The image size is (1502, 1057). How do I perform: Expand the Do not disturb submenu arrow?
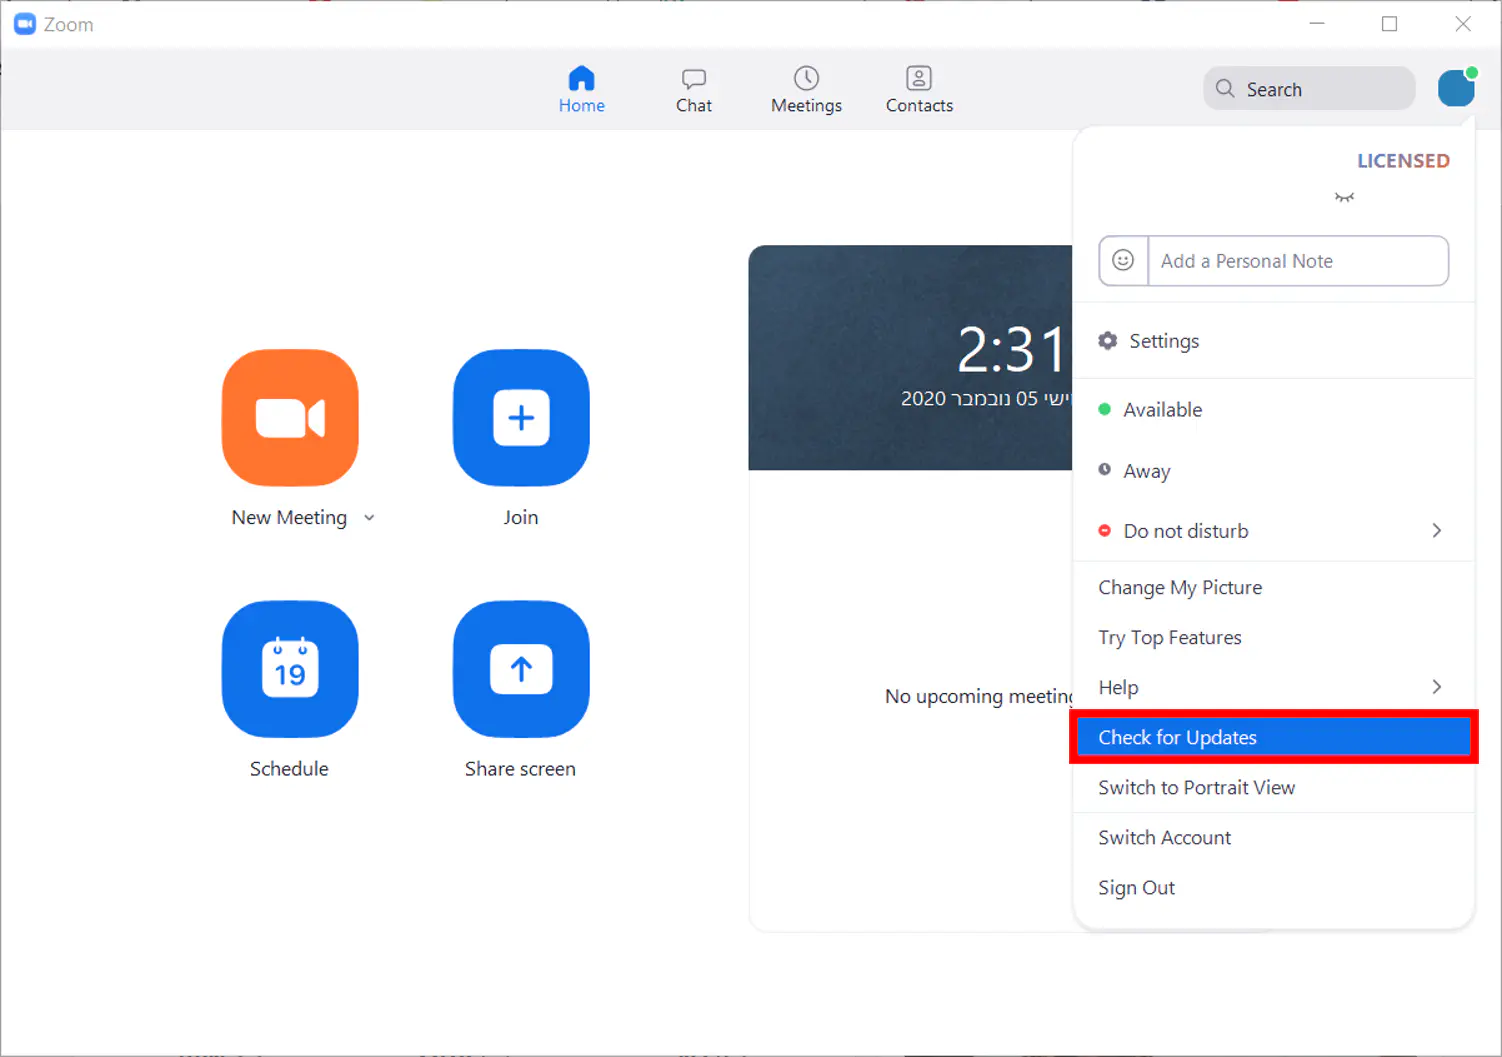(x=1436, y=531)
